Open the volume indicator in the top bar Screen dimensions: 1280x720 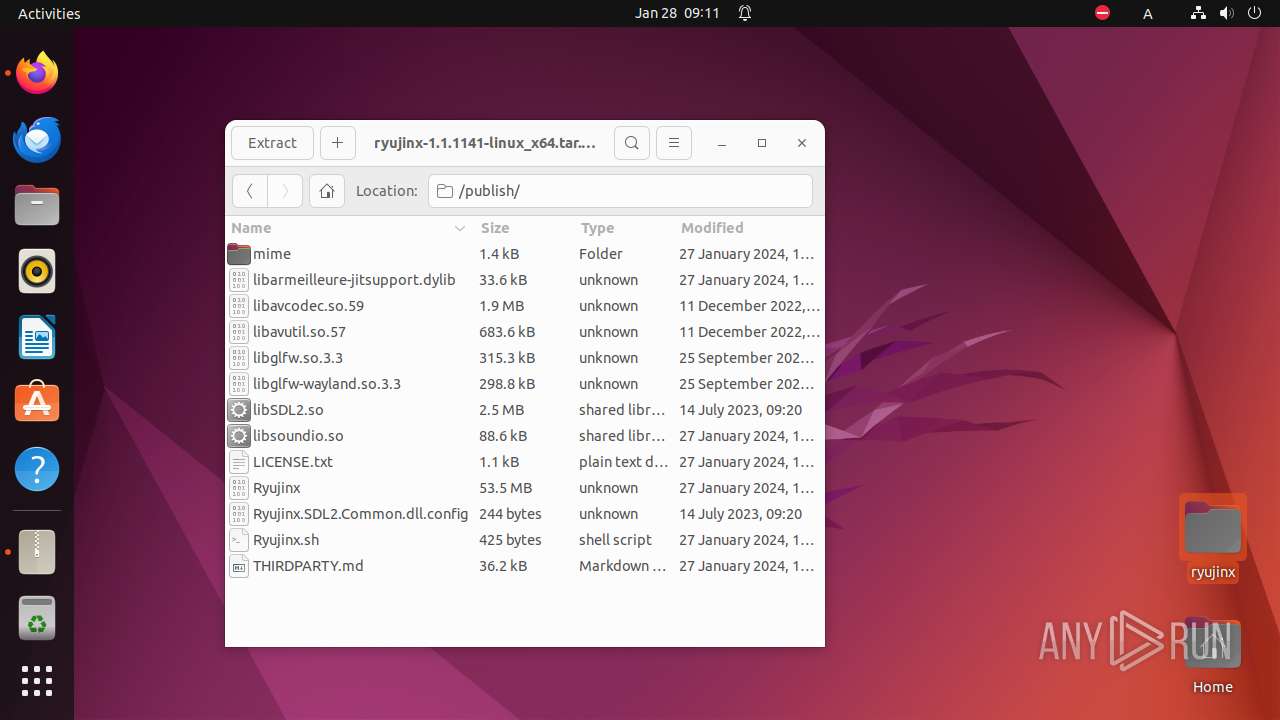1226,13
